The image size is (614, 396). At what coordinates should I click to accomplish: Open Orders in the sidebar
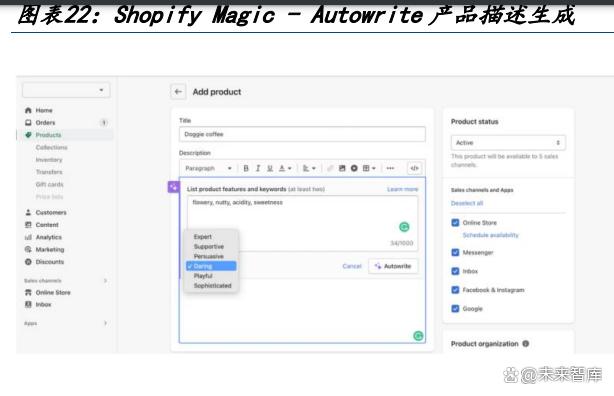(x=45, y=123)
